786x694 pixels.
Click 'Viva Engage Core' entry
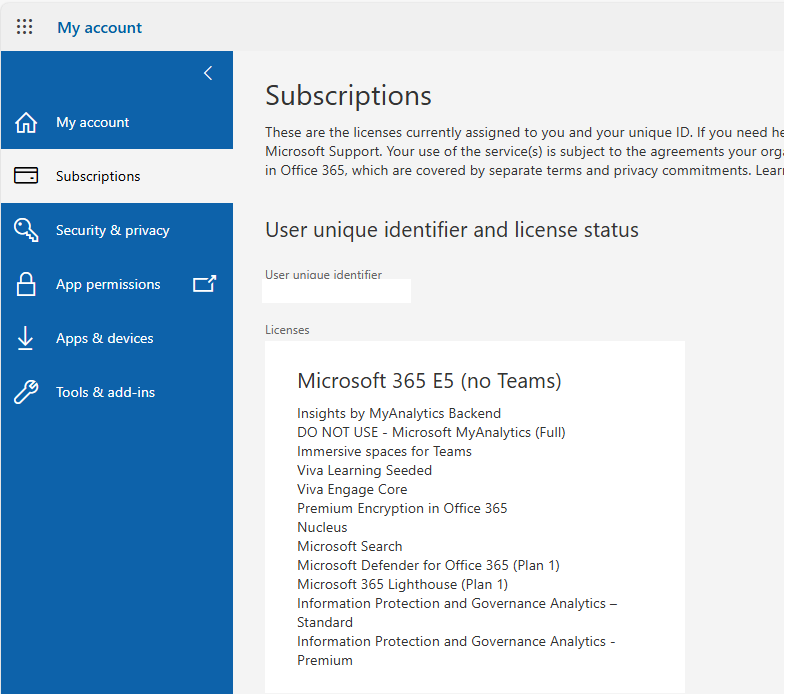tap(352, 489)
